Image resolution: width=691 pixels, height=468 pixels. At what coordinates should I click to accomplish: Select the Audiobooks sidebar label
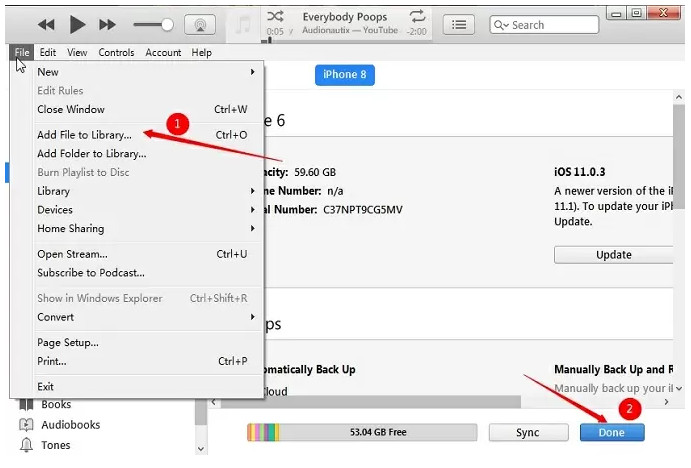[x=71, y=424]
